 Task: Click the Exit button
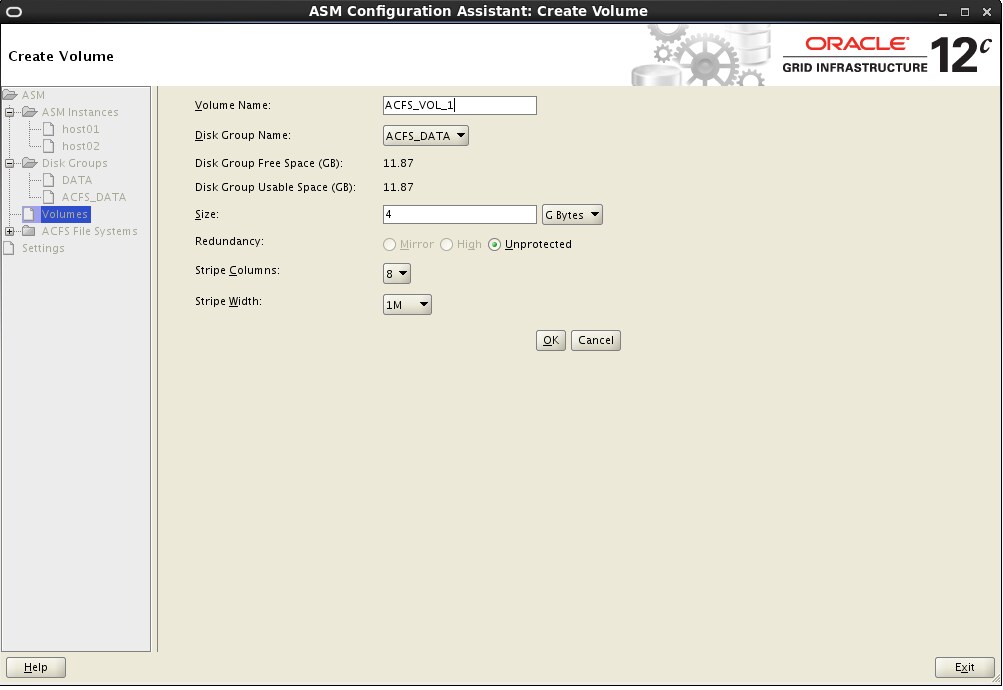pos(965,667)
